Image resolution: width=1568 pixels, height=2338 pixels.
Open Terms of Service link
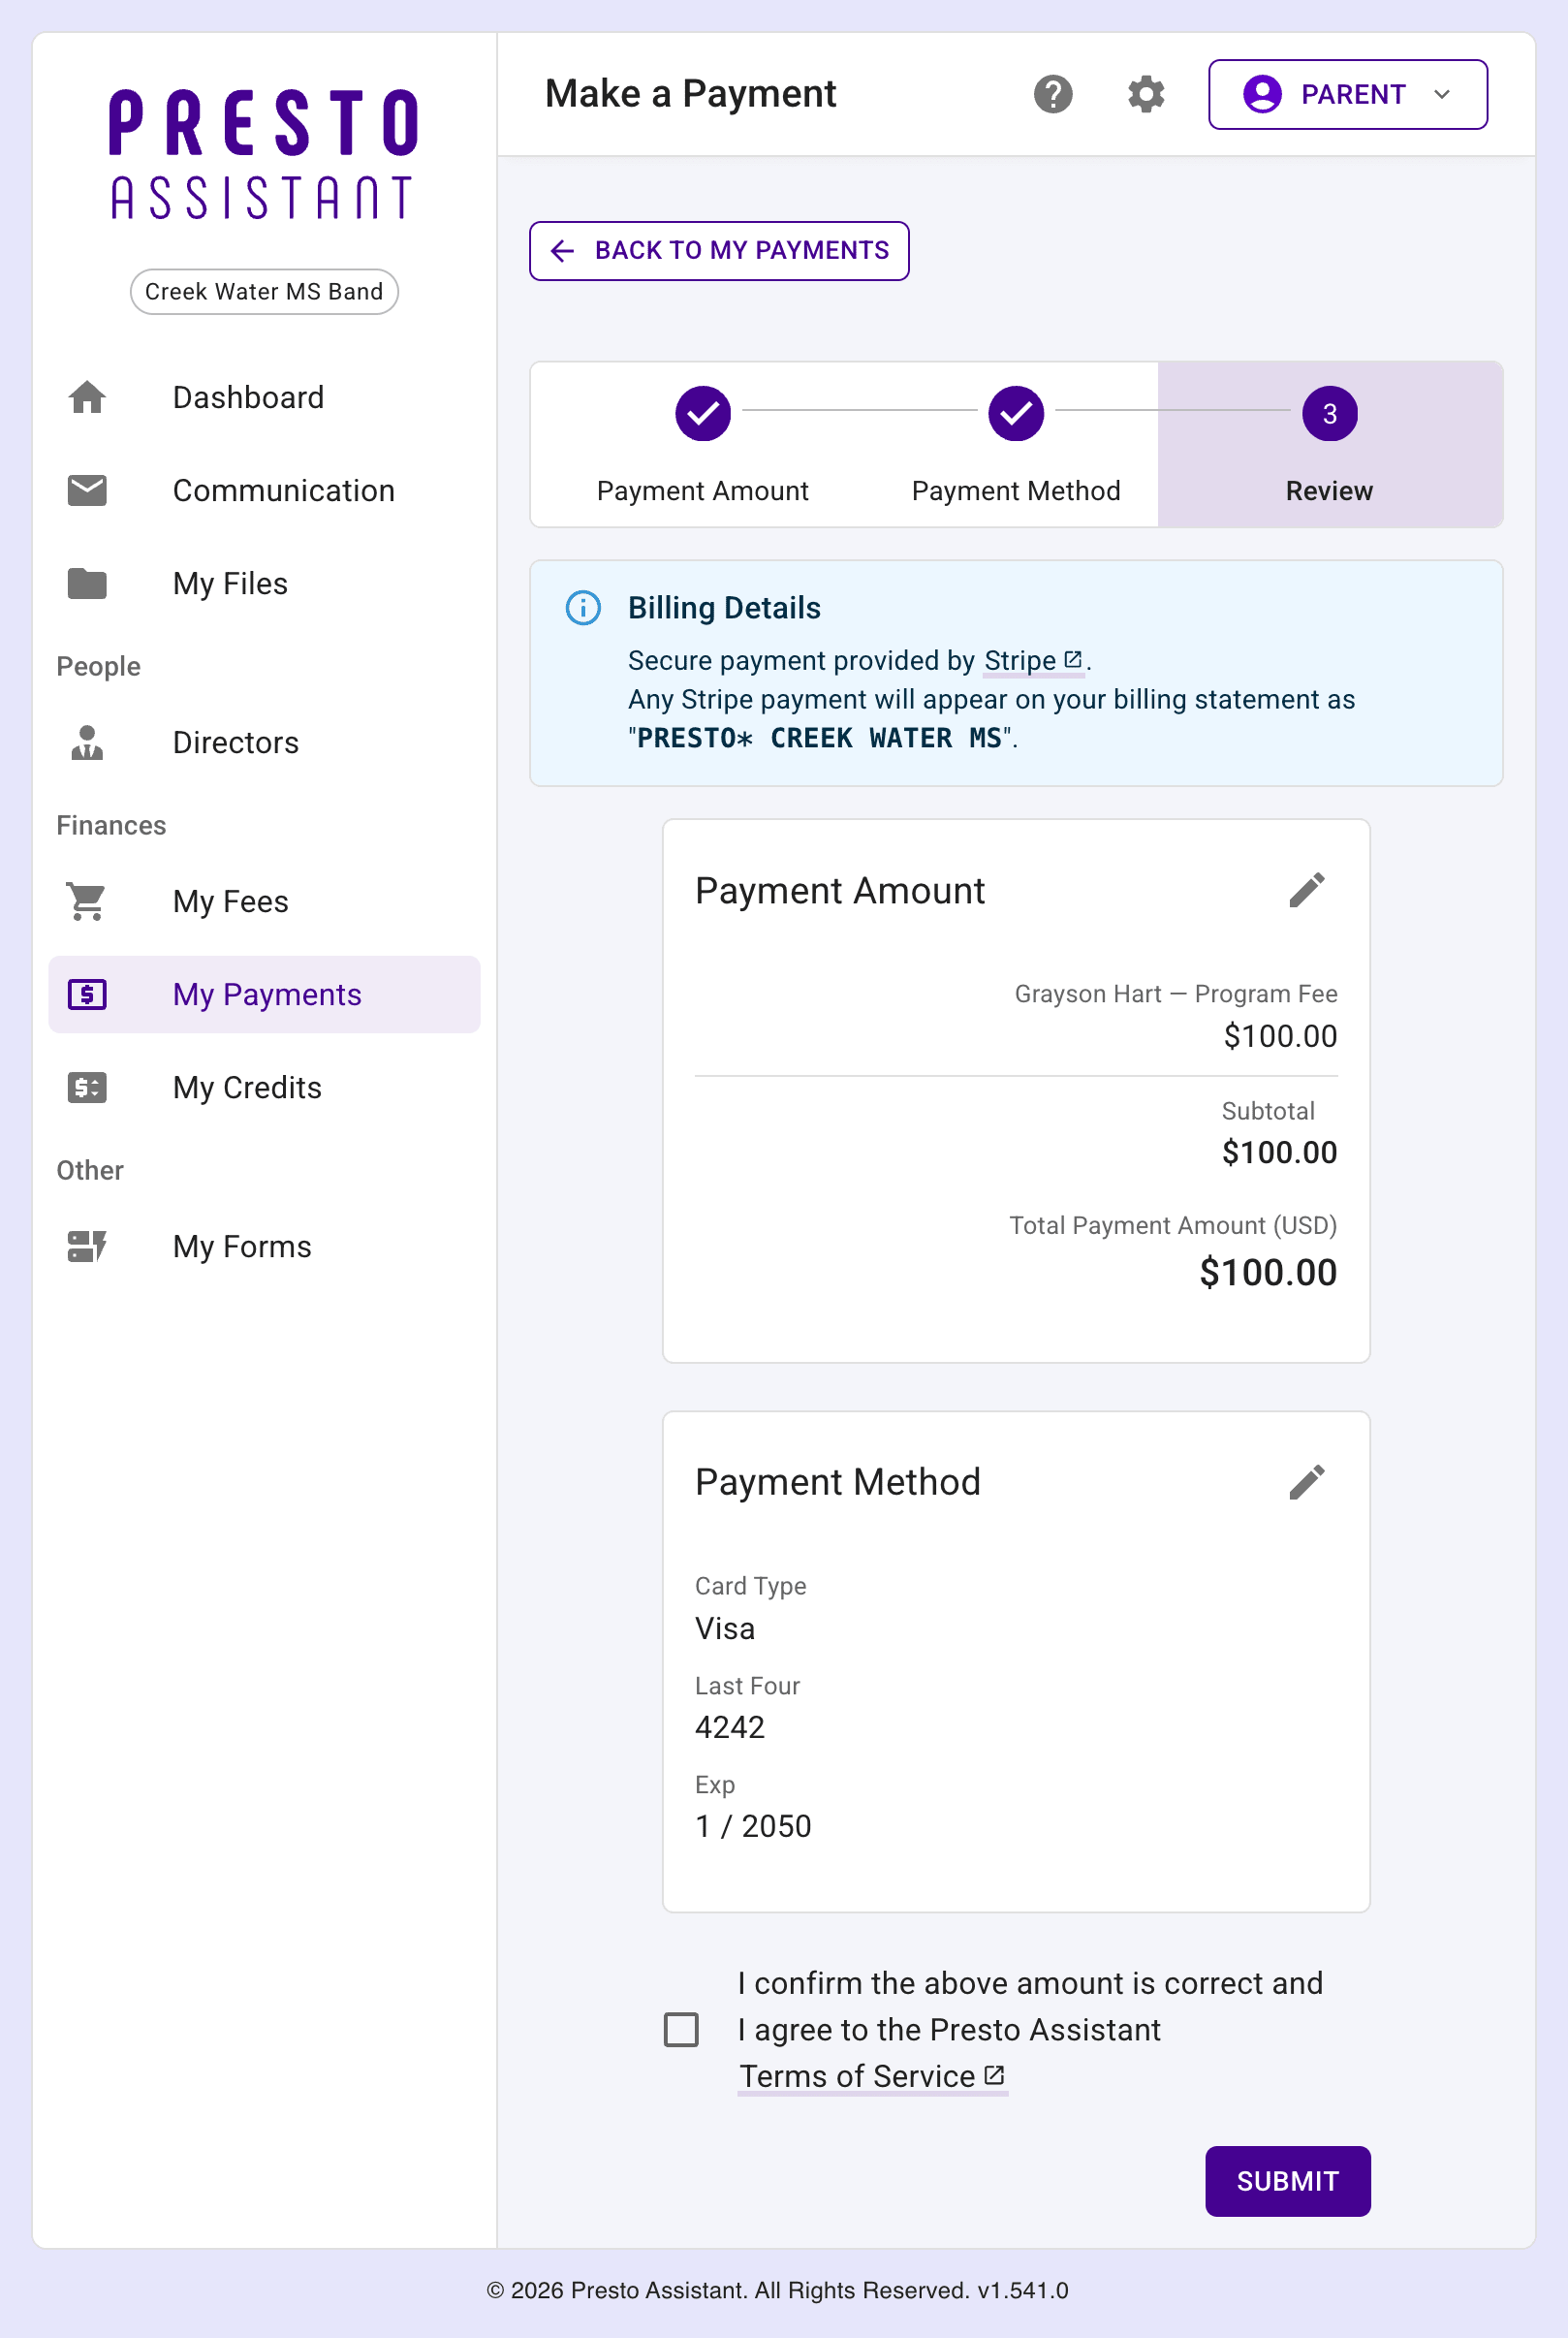(x=872, y=2076)
